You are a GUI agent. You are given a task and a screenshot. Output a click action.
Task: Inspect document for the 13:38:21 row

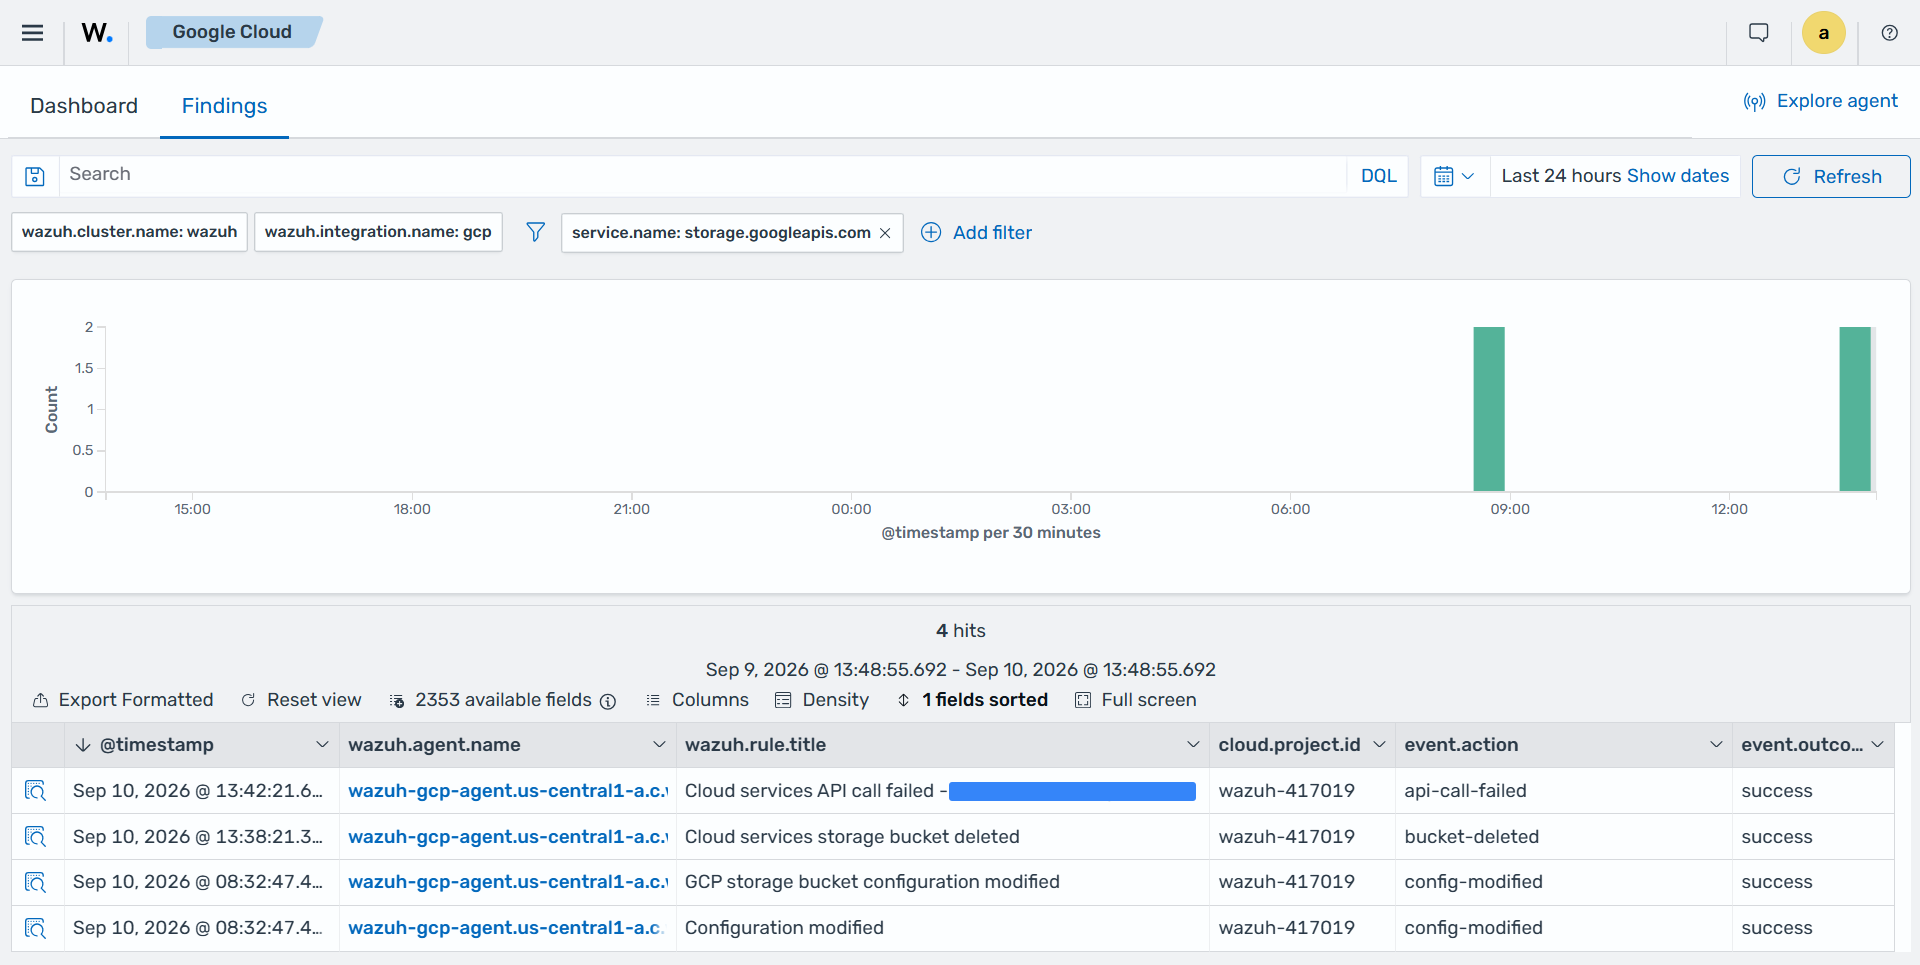36,837
